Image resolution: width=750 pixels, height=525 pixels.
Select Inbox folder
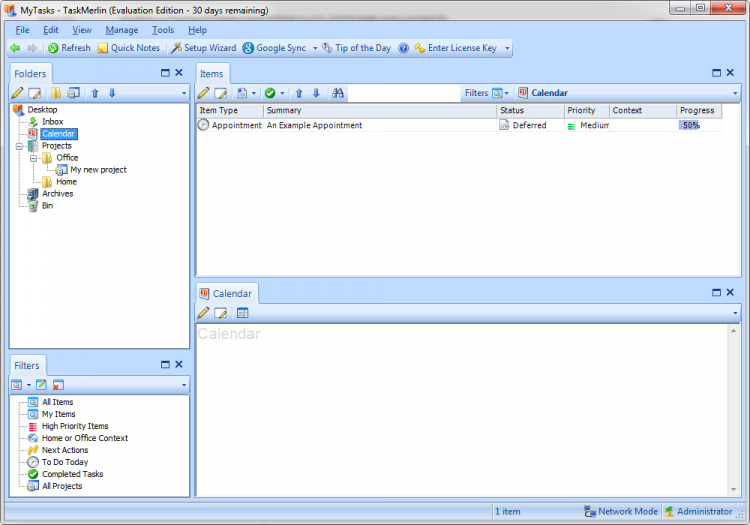click(x=52, y=121)
